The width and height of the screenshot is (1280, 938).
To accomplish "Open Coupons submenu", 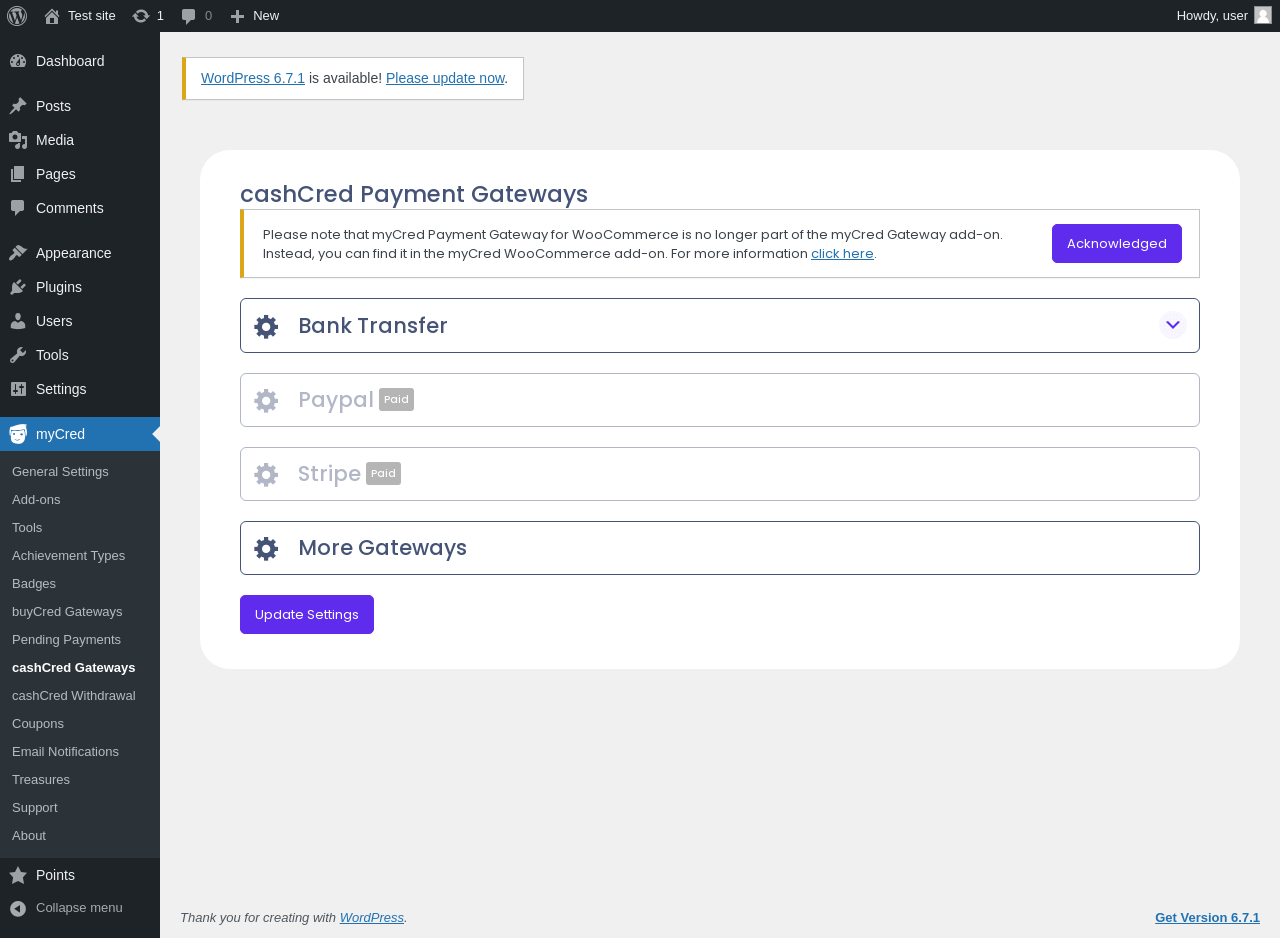I will point(80,723).
